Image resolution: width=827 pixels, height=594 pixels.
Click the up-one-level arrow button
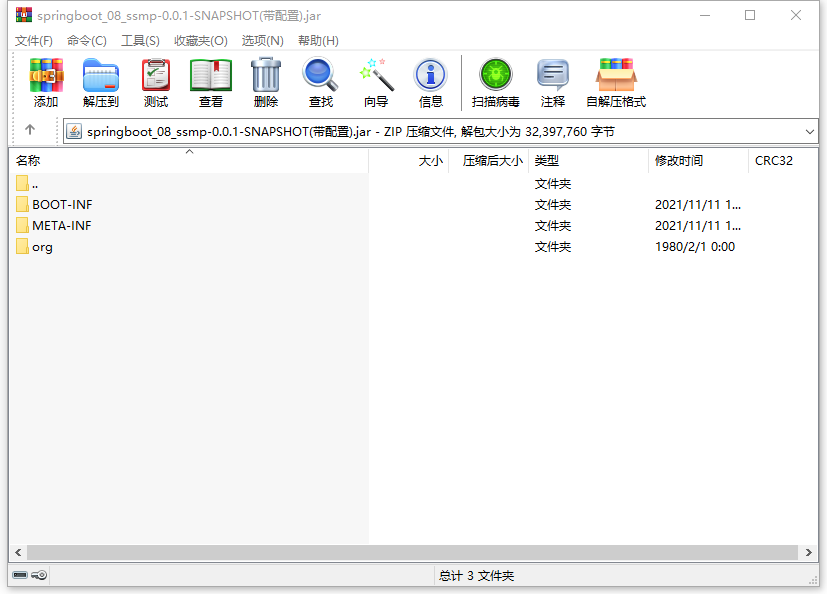point(30,130)
